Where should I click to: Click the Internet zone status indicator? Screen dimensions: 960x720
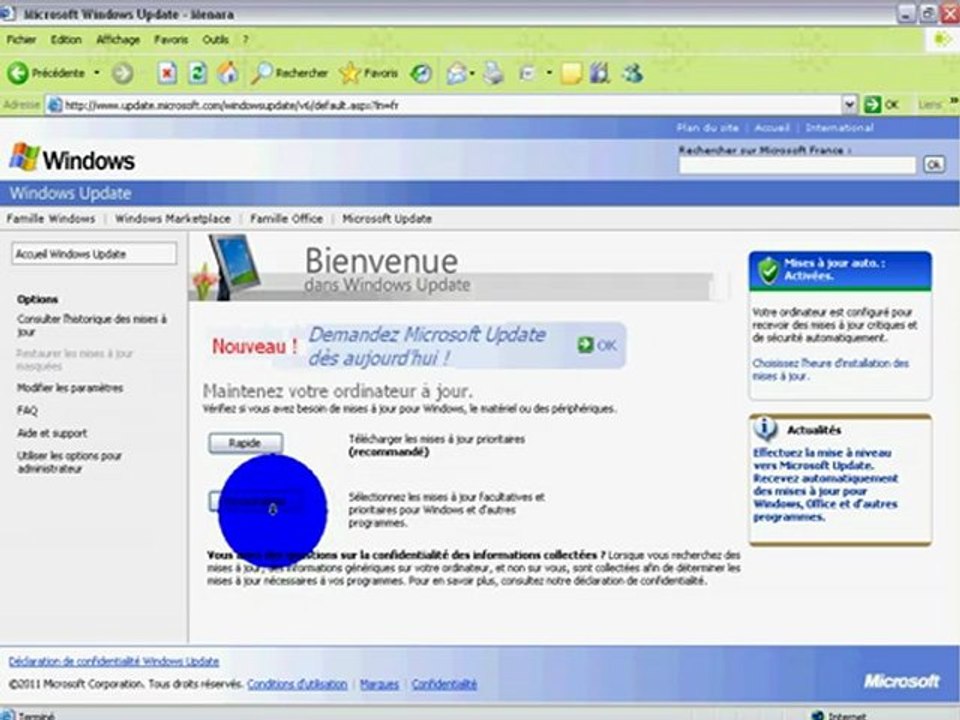839,715
